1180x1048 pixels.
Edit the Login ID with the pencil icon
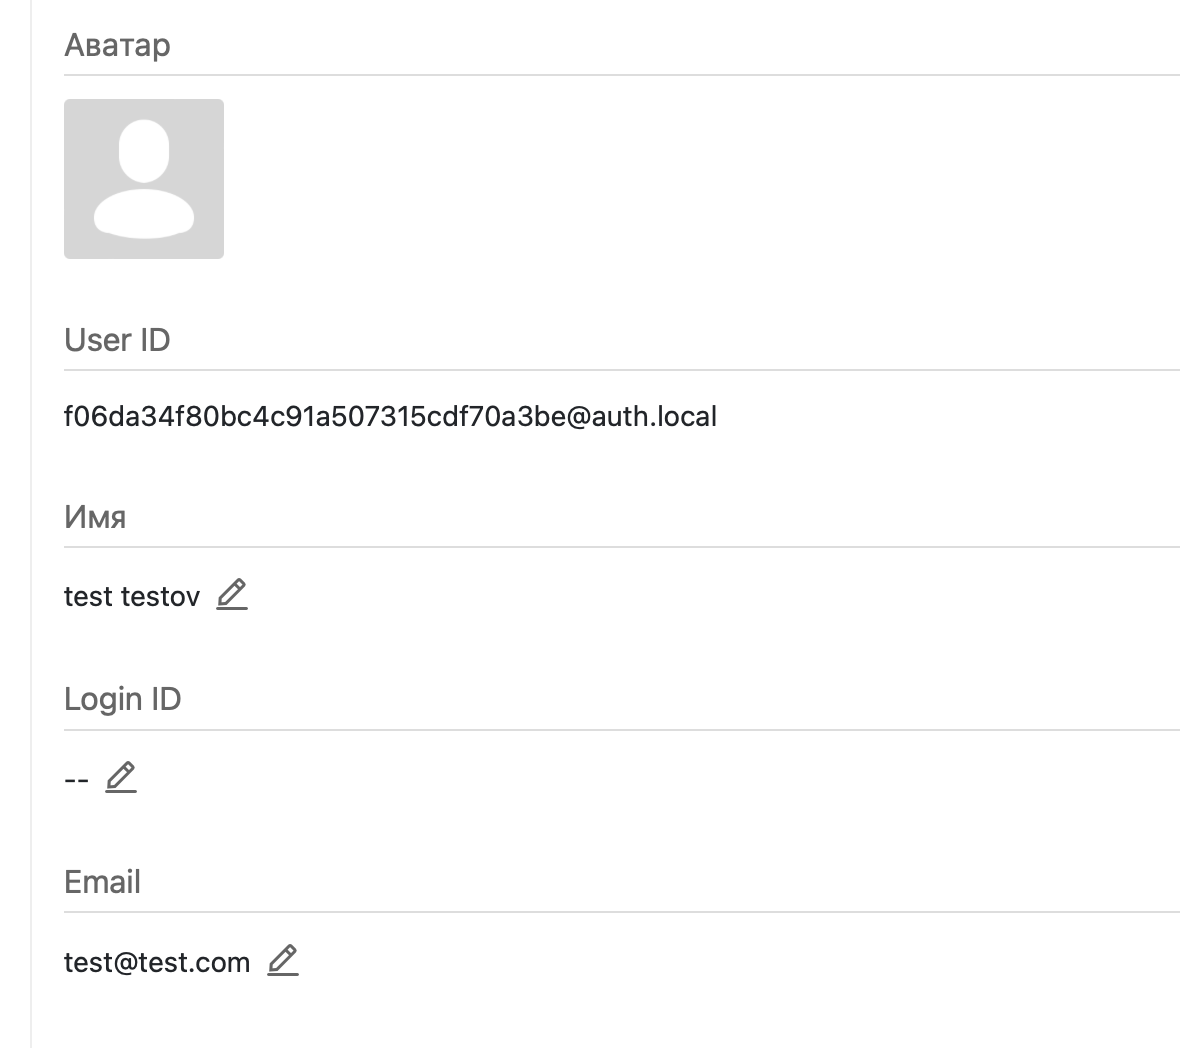[x=121, y=777]
